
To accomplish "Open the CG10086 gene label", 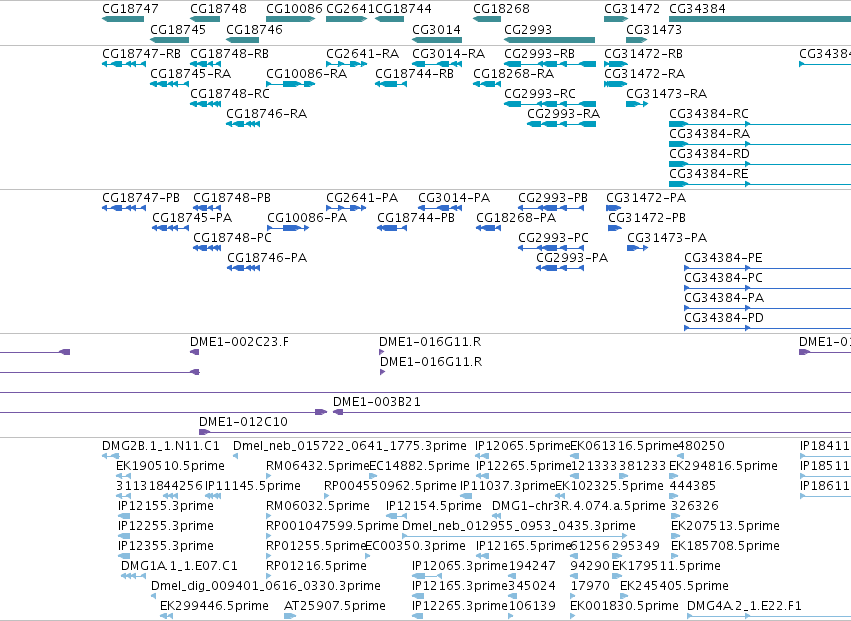I will point(294,9).
